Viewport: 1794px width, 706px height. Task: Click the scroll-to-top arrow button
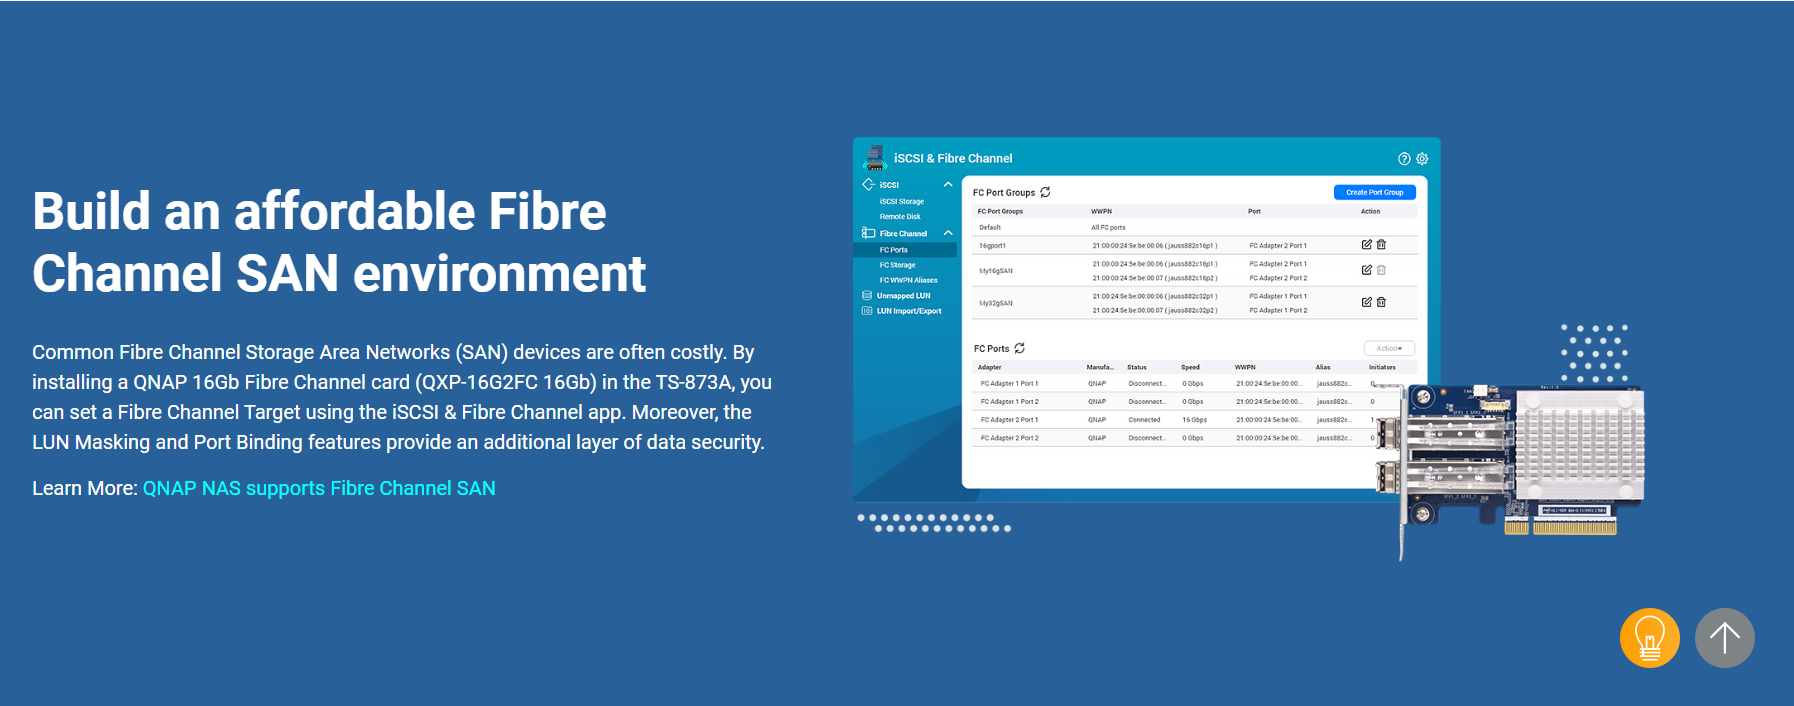click(x=1724, y=638)
